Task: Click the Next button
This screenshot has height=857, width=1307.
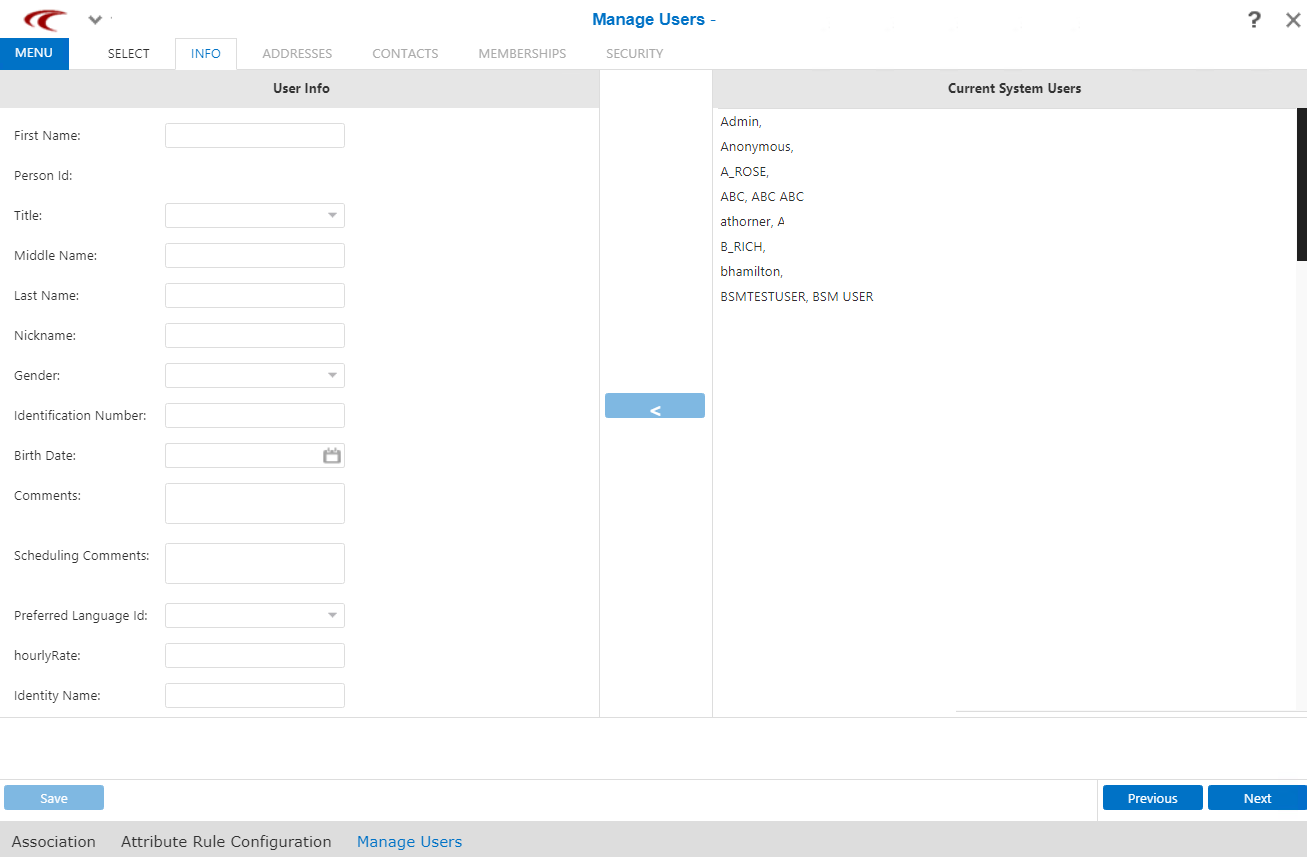Action: pos(1256,797)
